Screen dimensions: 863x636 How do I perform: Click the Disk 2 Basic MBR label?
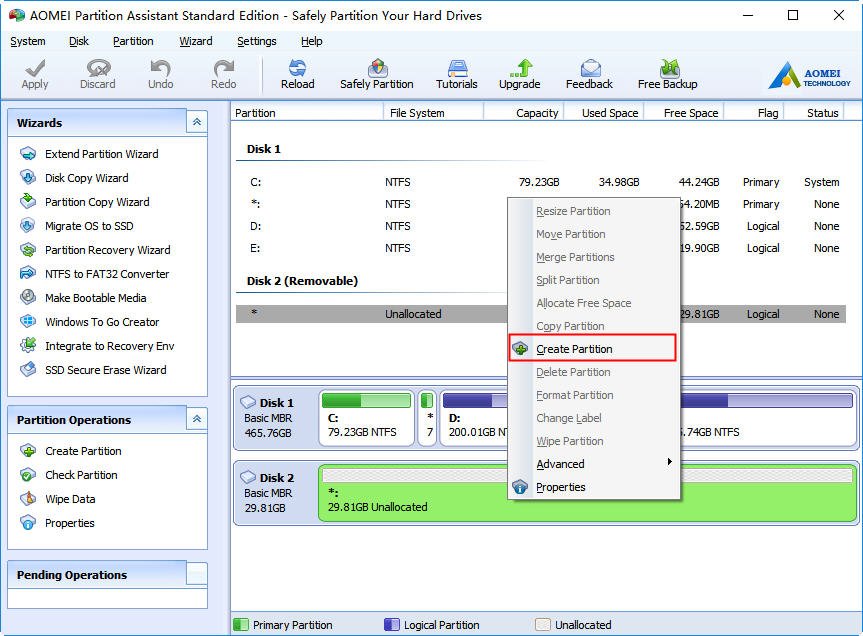[270, 492]
